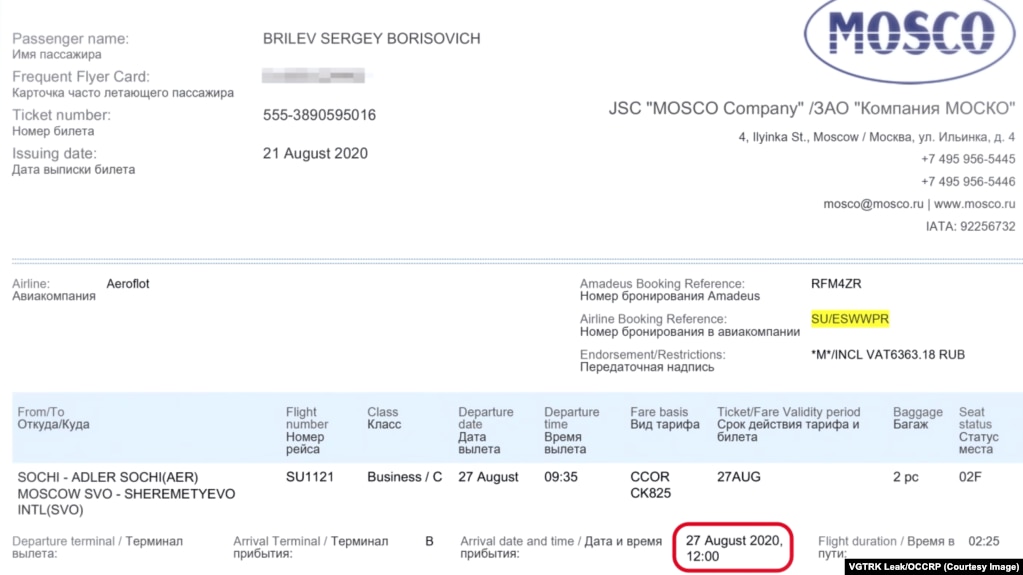Image resolution: width=1023 pixels, height=575 pixels.
Task: Click phone number +7 495 956-5445
Action: coord(967,159)
